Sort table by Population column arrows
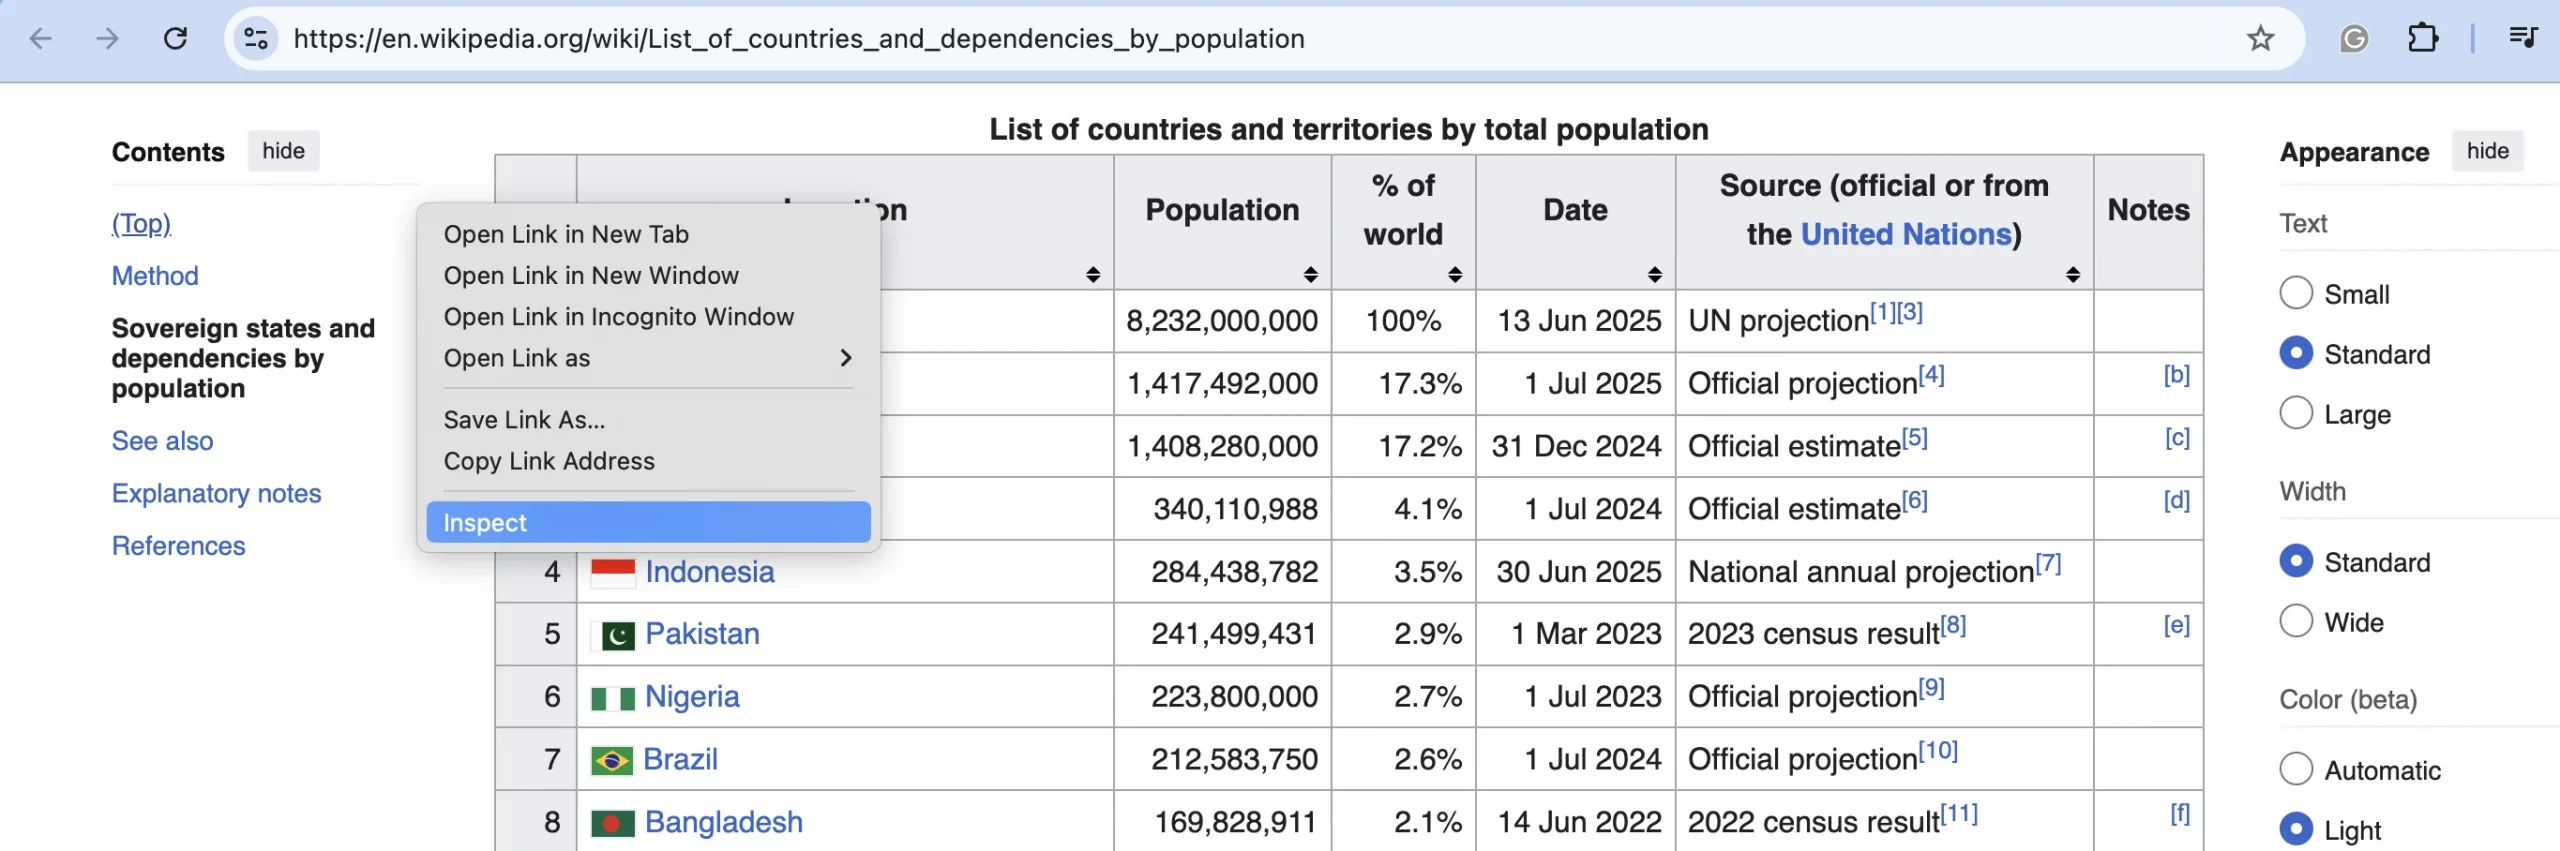 click(1310, 274)
